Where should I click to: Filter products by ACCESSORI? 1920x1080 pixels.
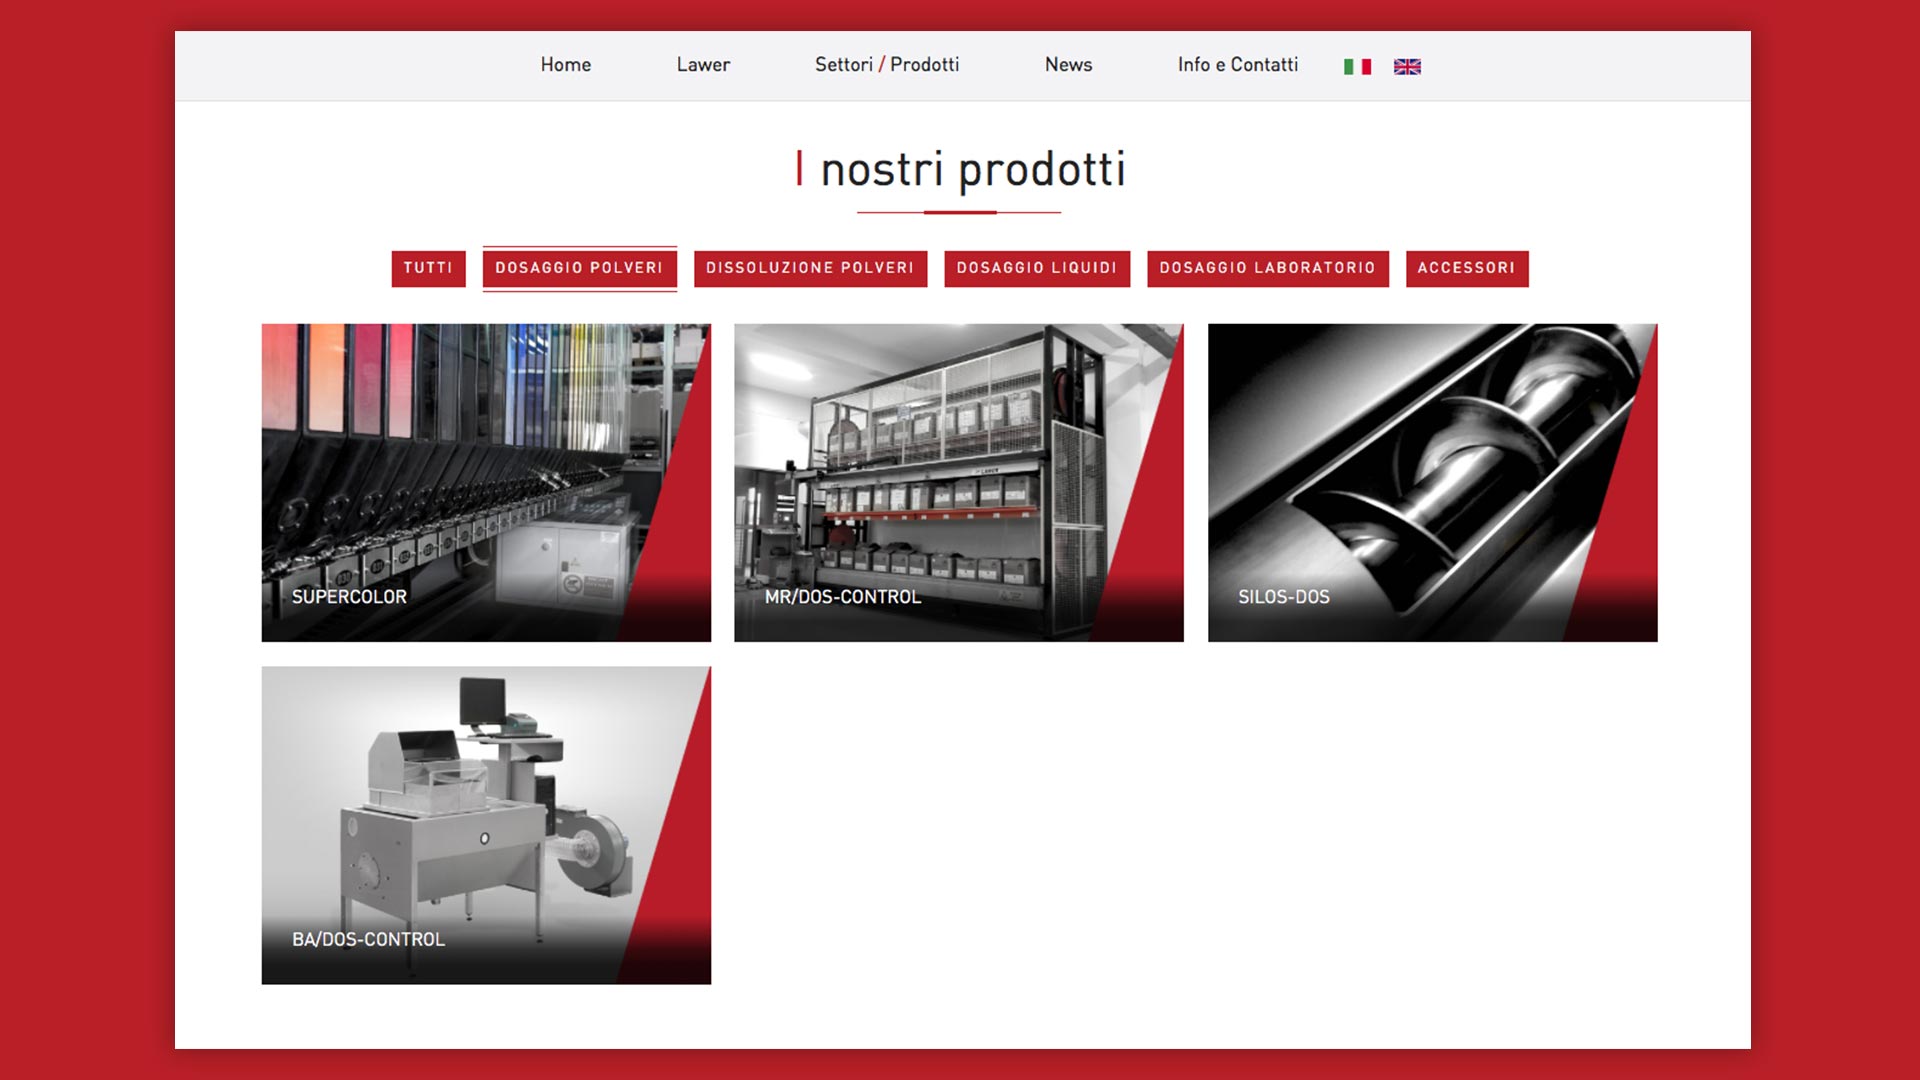(1467, 268)
